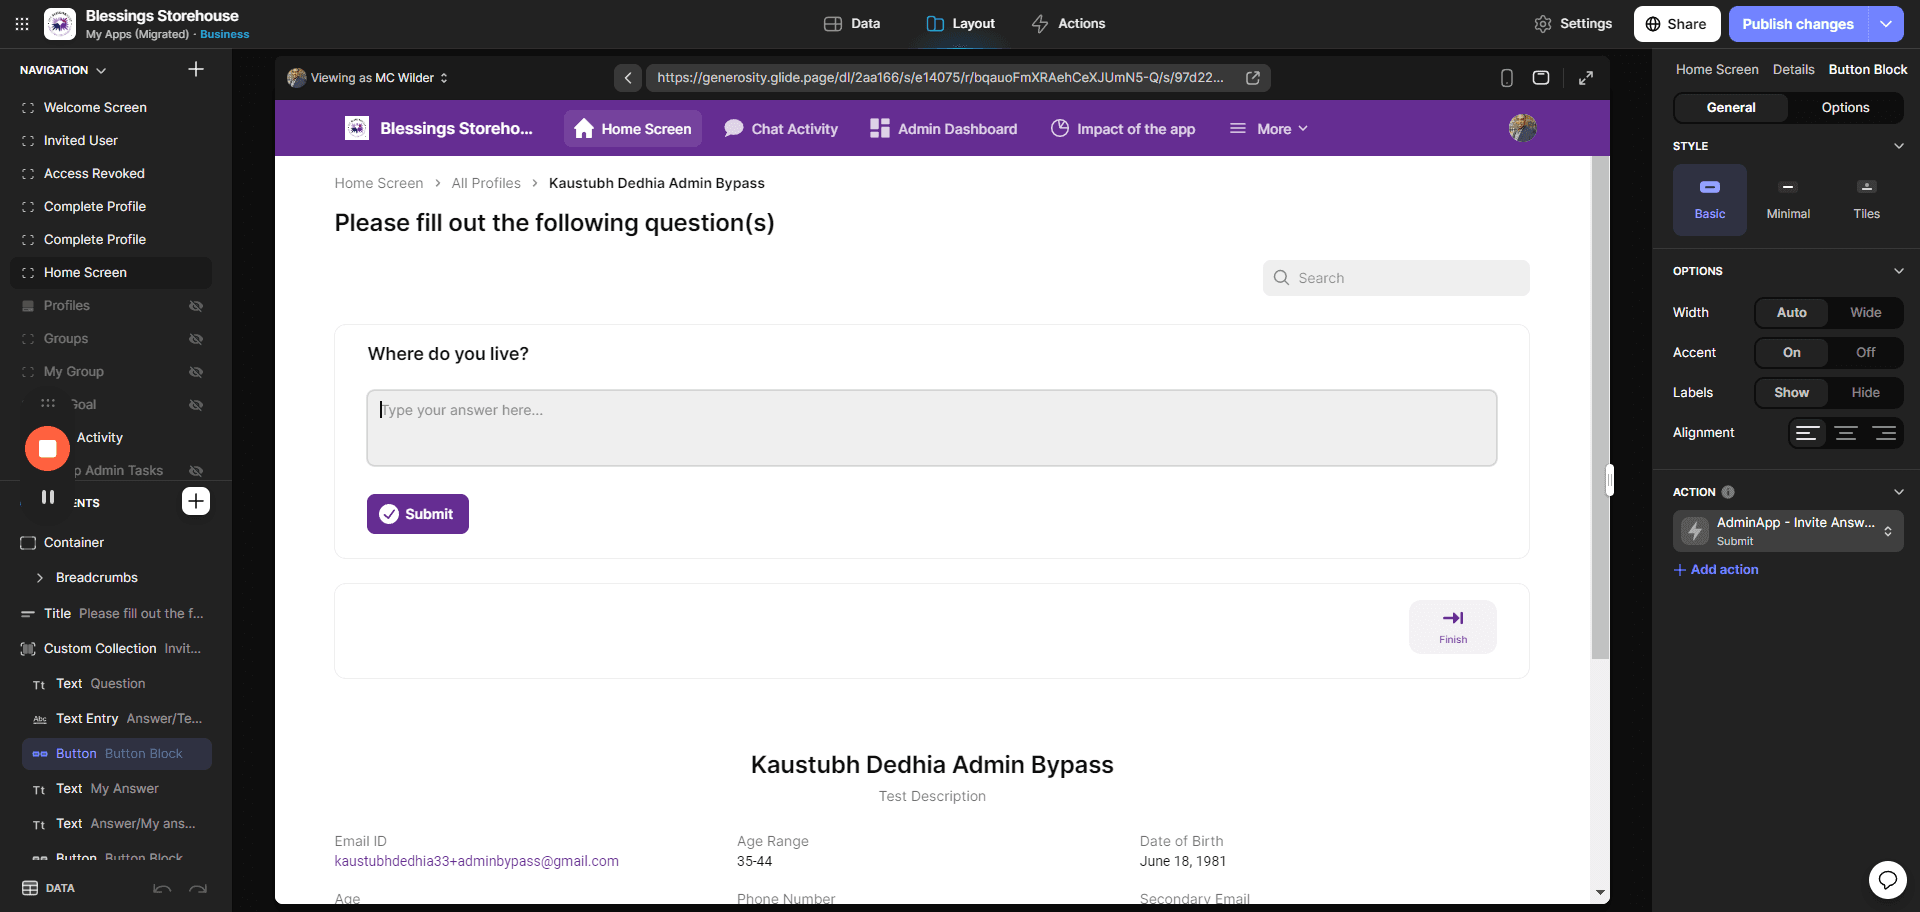Stop the screen recording
Viewport: 1920px width, 912px height.
click(x=47, y=449)
